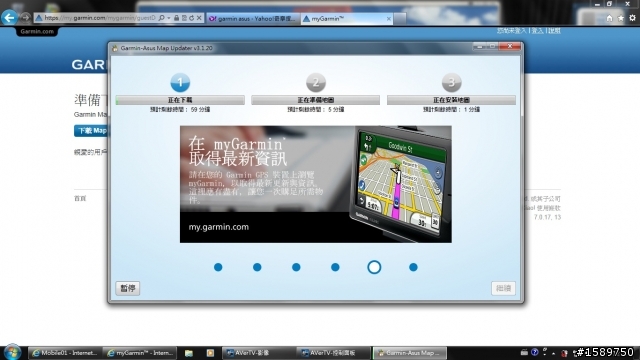Open the media player taskbar icon
The height and width of the screenshot is (360, 640).
[210, 353]
